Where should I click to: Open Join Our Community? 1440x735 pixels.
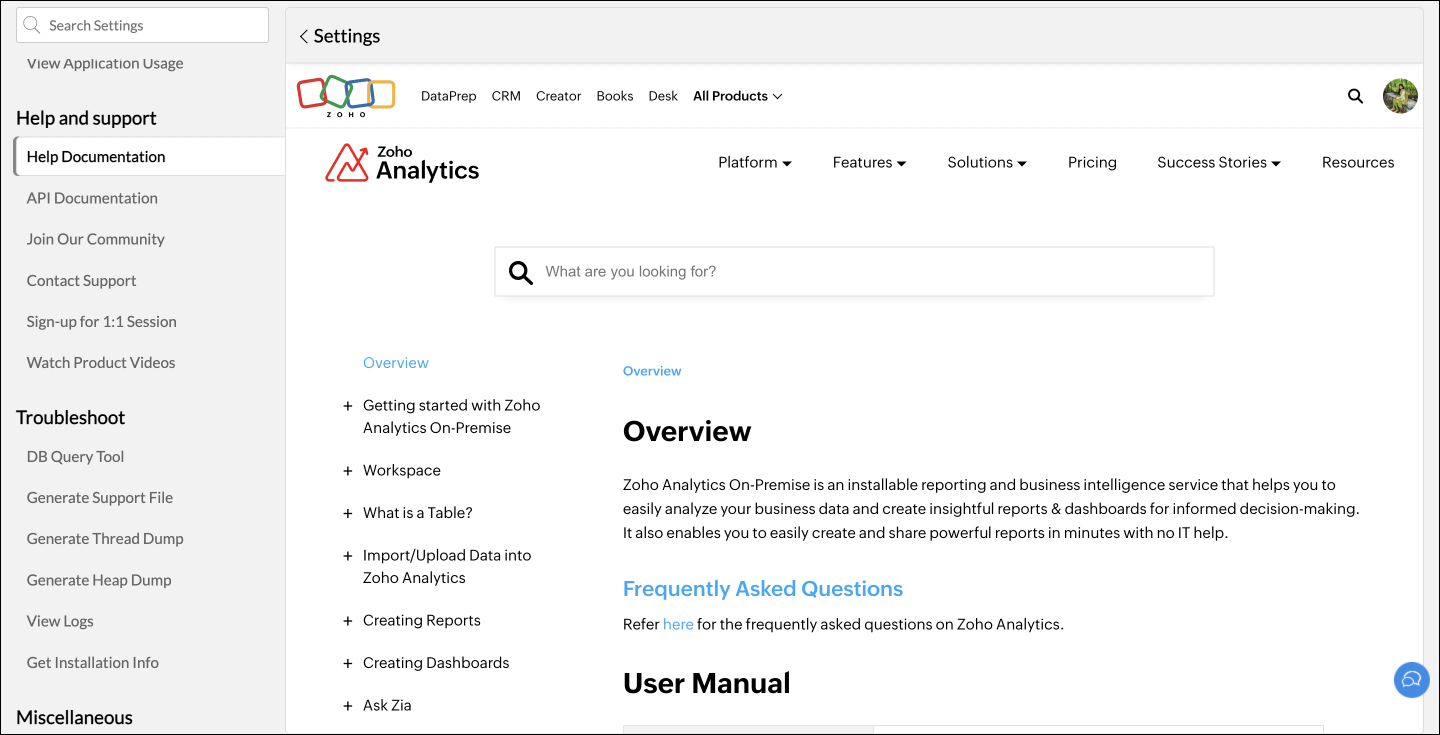(95, 239)
